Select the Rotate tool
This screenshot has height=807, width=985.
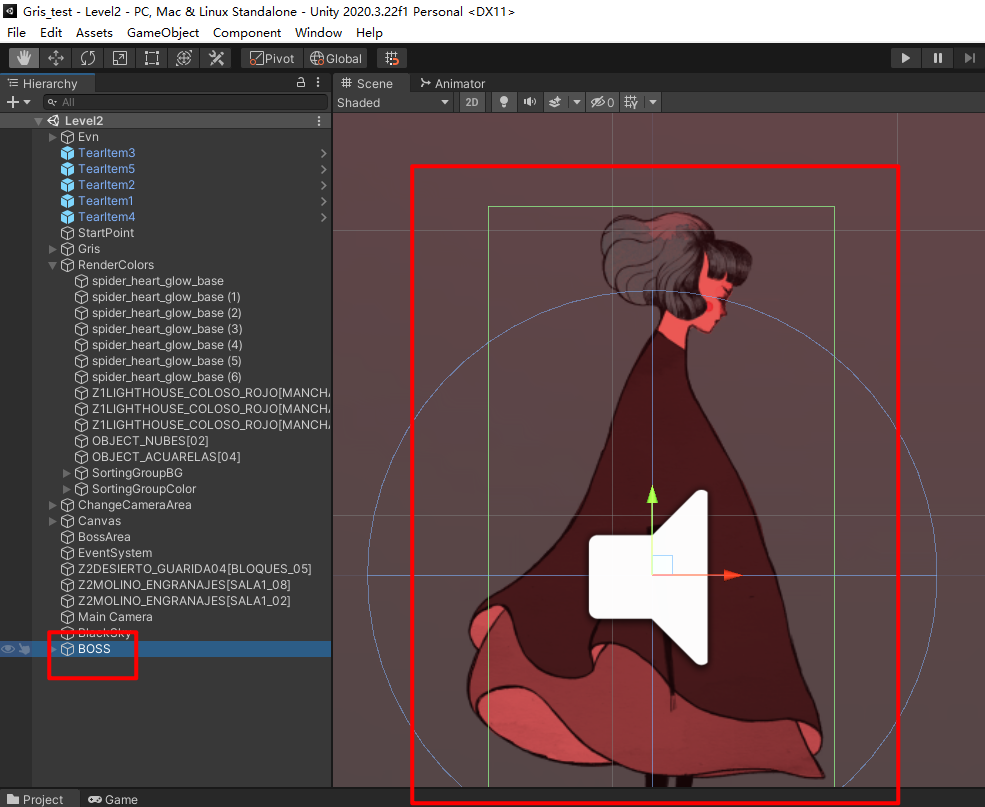tap(88, 58)
